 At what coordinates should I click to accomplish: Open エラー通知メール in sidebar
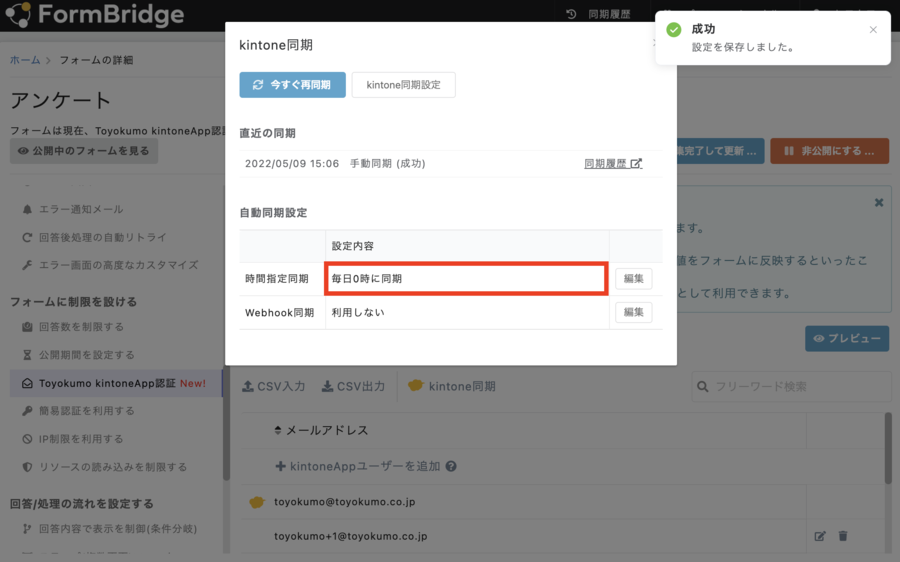click(81, 210)
